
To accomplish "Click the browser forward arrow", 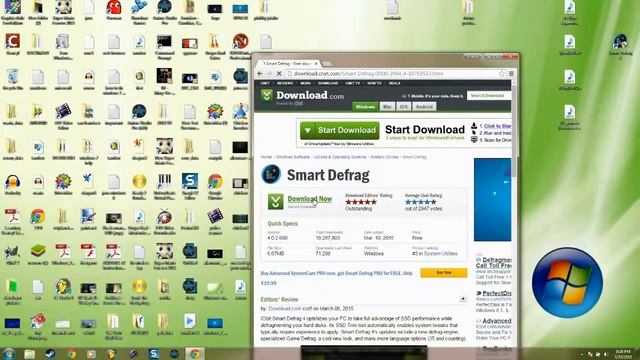I will pos(269,73).
